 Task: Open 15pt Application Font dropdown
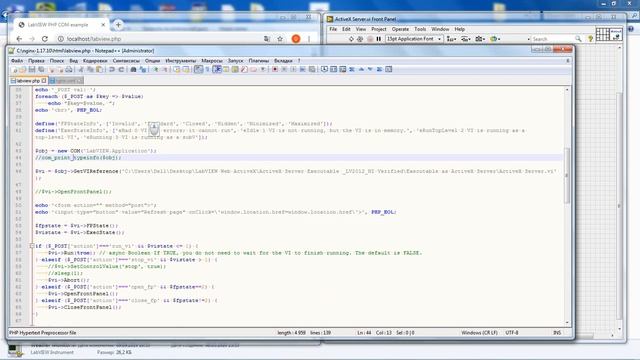click(x=413, y=39)
